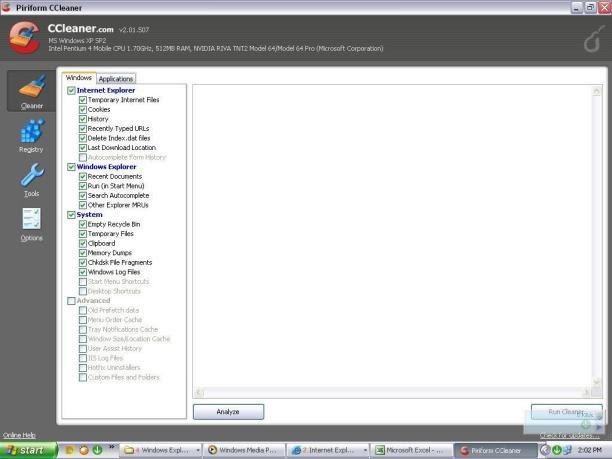Open the Registry section in sidebar
612x459 pixels.
pos(31,136)
